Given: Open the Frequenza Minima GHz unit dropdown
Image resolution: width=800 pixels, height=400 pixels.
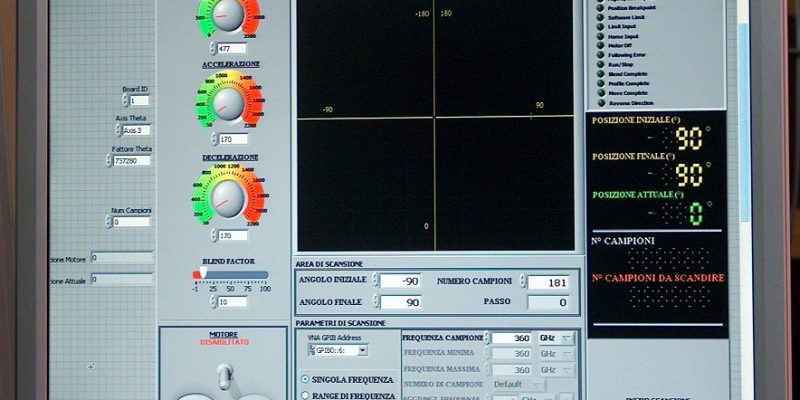Looking at the screenshot, I should click(x=567, y=353).
